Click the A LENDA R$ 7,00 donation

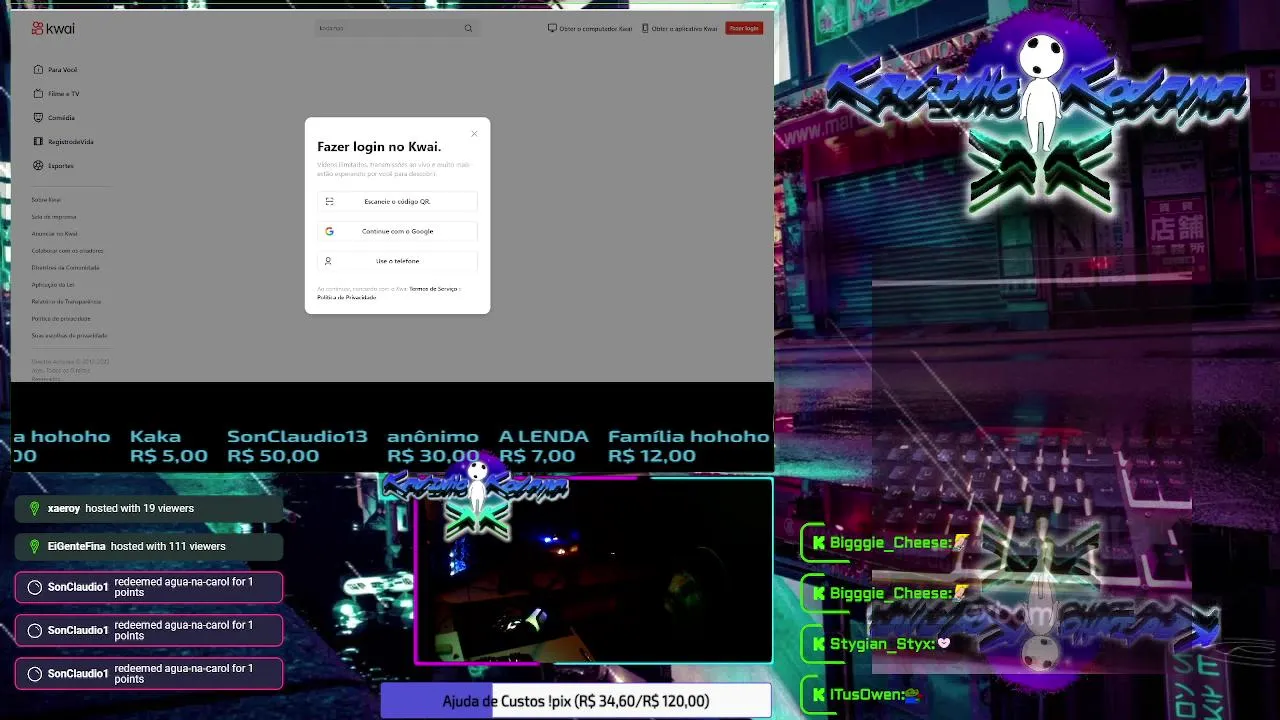pos(544,446)
